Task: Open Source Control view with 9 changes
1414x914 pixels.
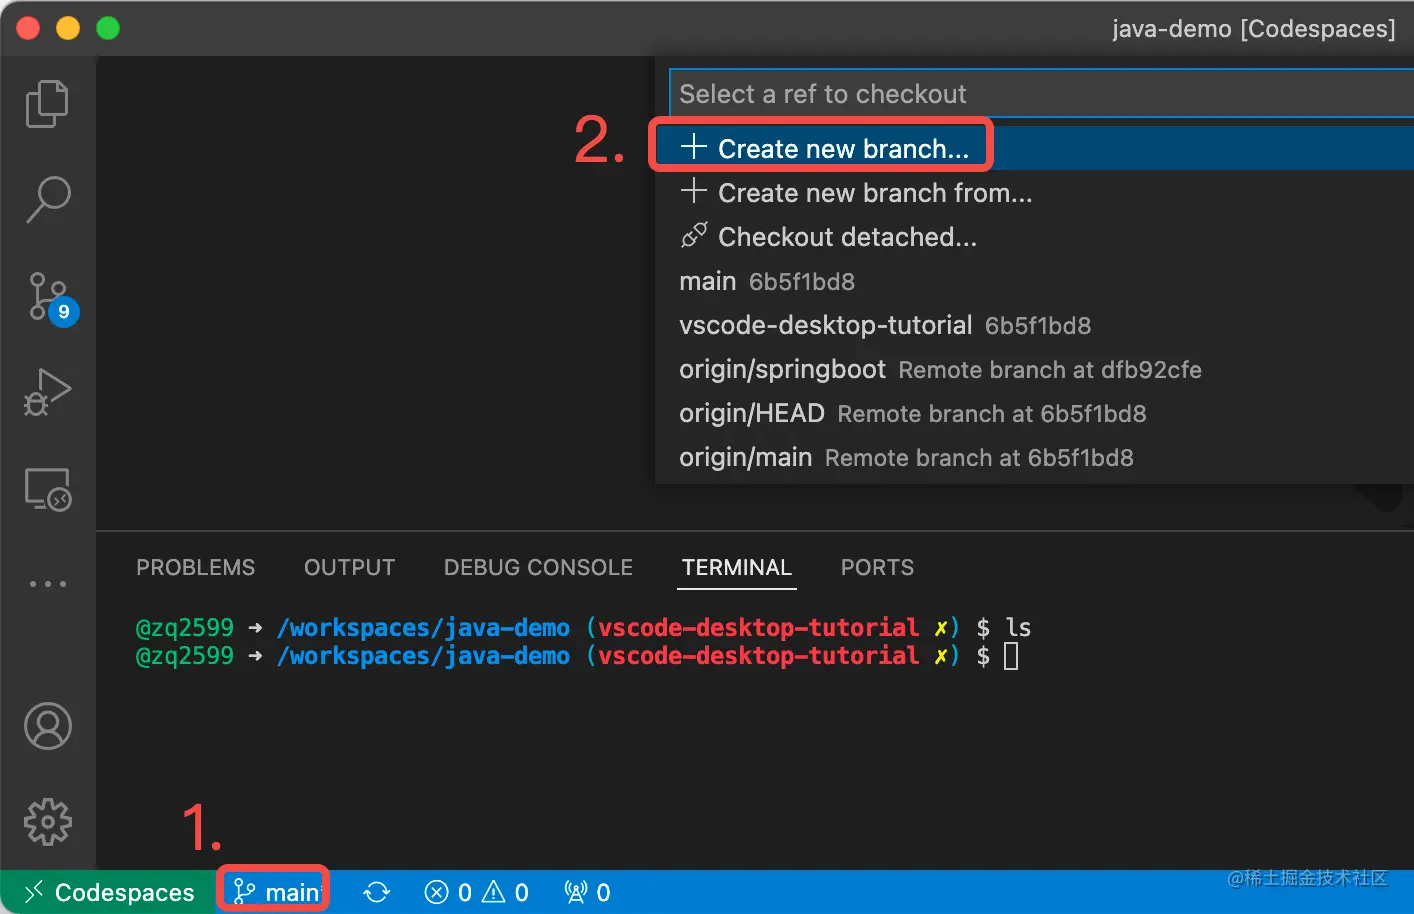Action: pyautogui.click(x=51, y=298)
